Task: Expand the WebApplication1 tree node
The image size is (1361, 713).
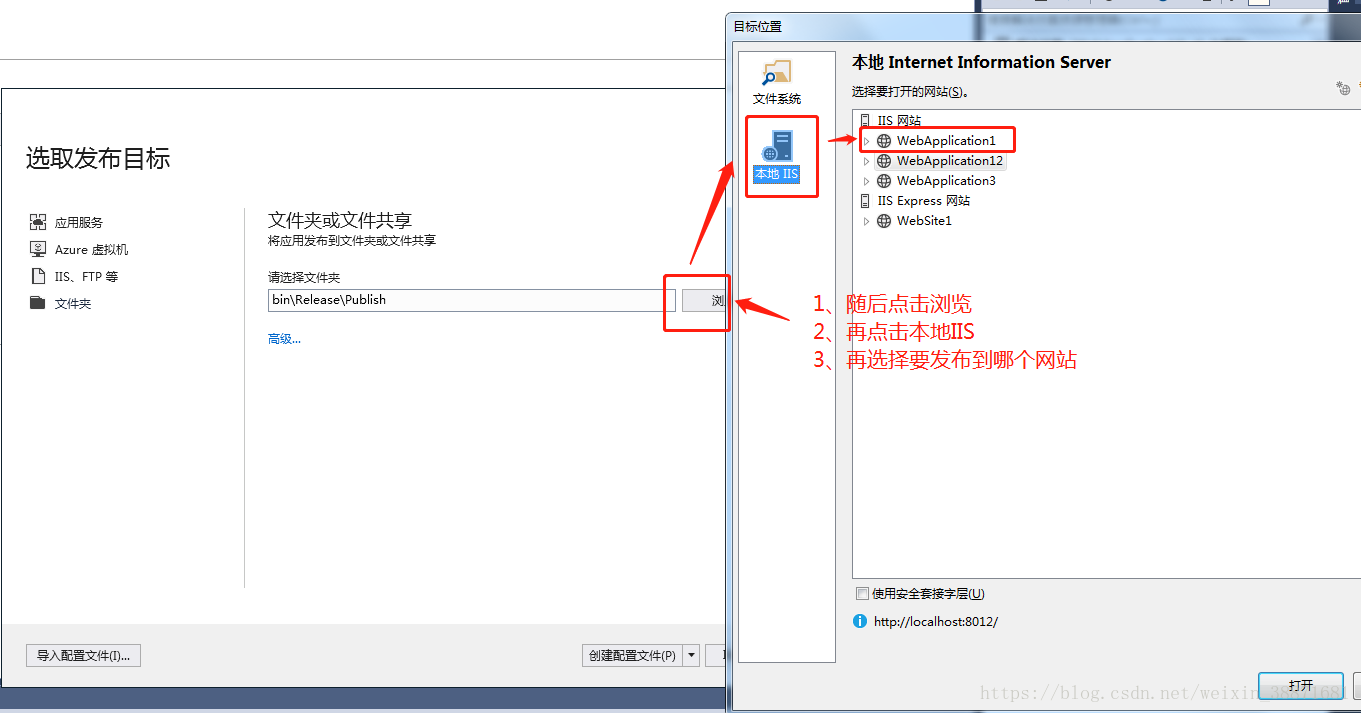Action: pos(867,141)
